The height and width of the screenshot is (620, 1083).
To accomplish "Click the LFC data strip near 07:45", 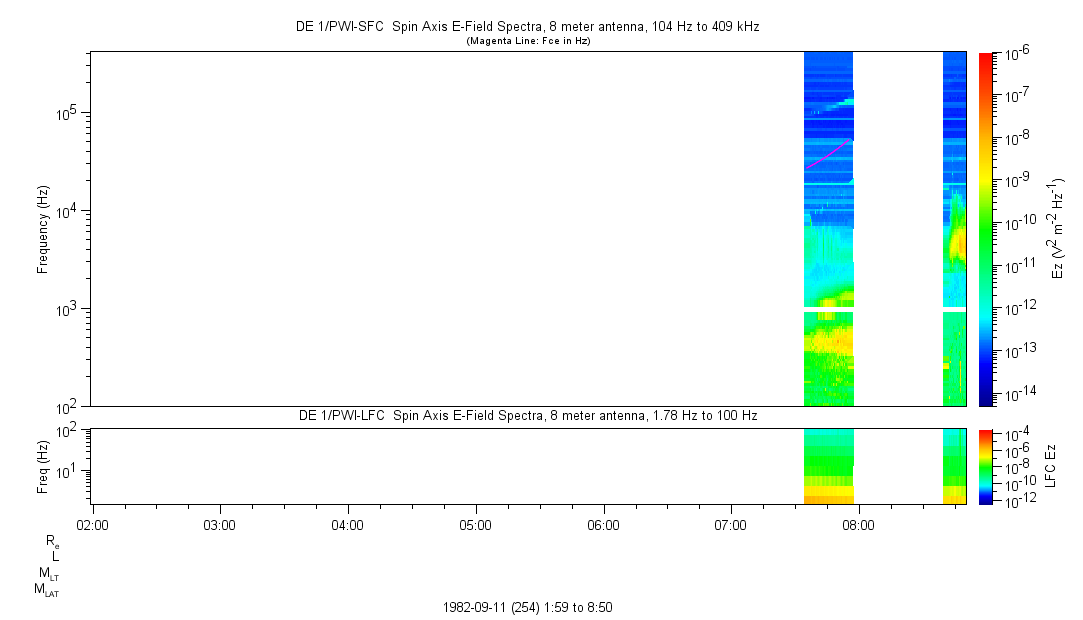I will tap(829, 467).
